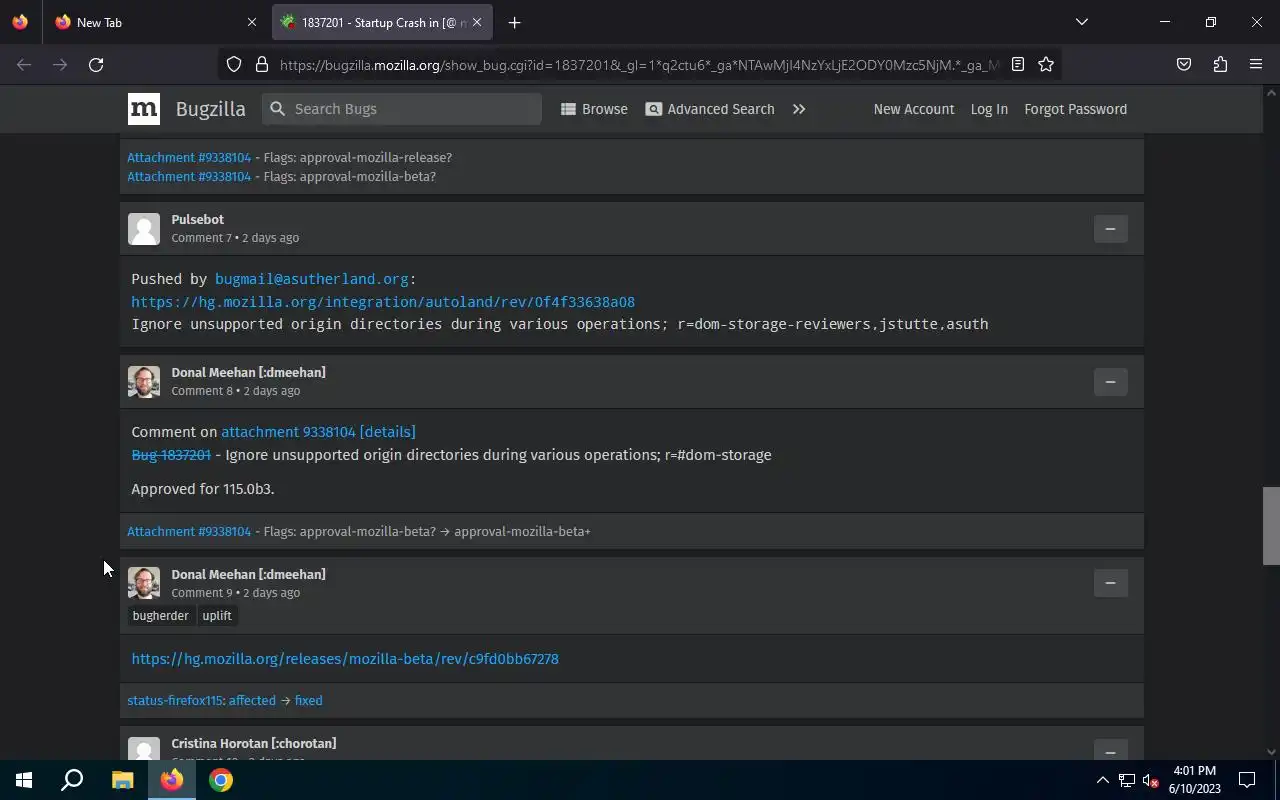
Task: Go back with the back arrow
Action: [24, 64]
